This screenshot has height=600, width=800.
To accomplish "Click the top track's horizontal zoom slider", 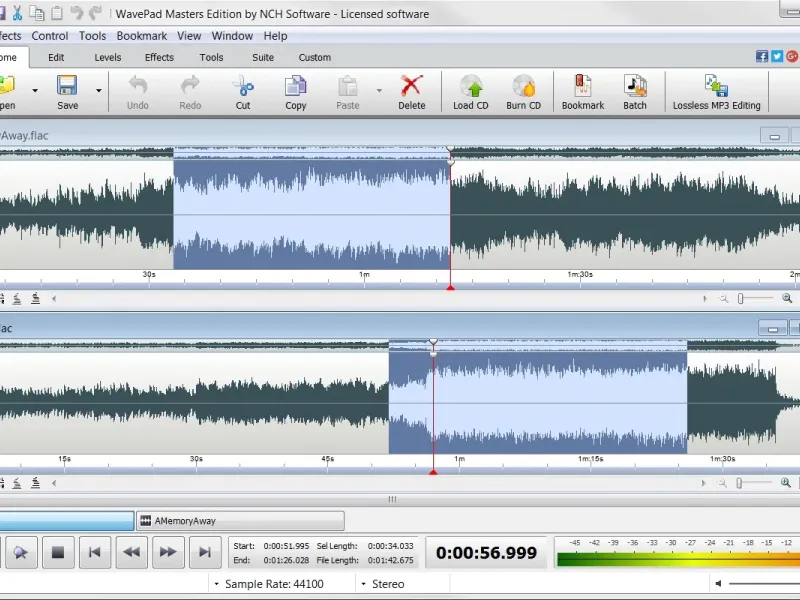I will pyautogui.click(x=742, y=298).
